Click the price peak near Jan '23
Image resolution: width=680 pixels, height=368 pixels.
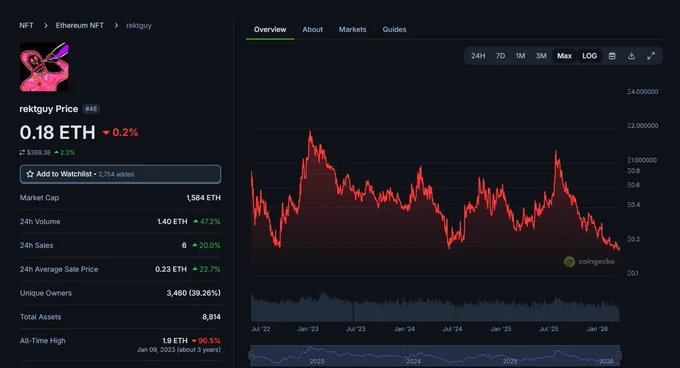tap(310, 132)
